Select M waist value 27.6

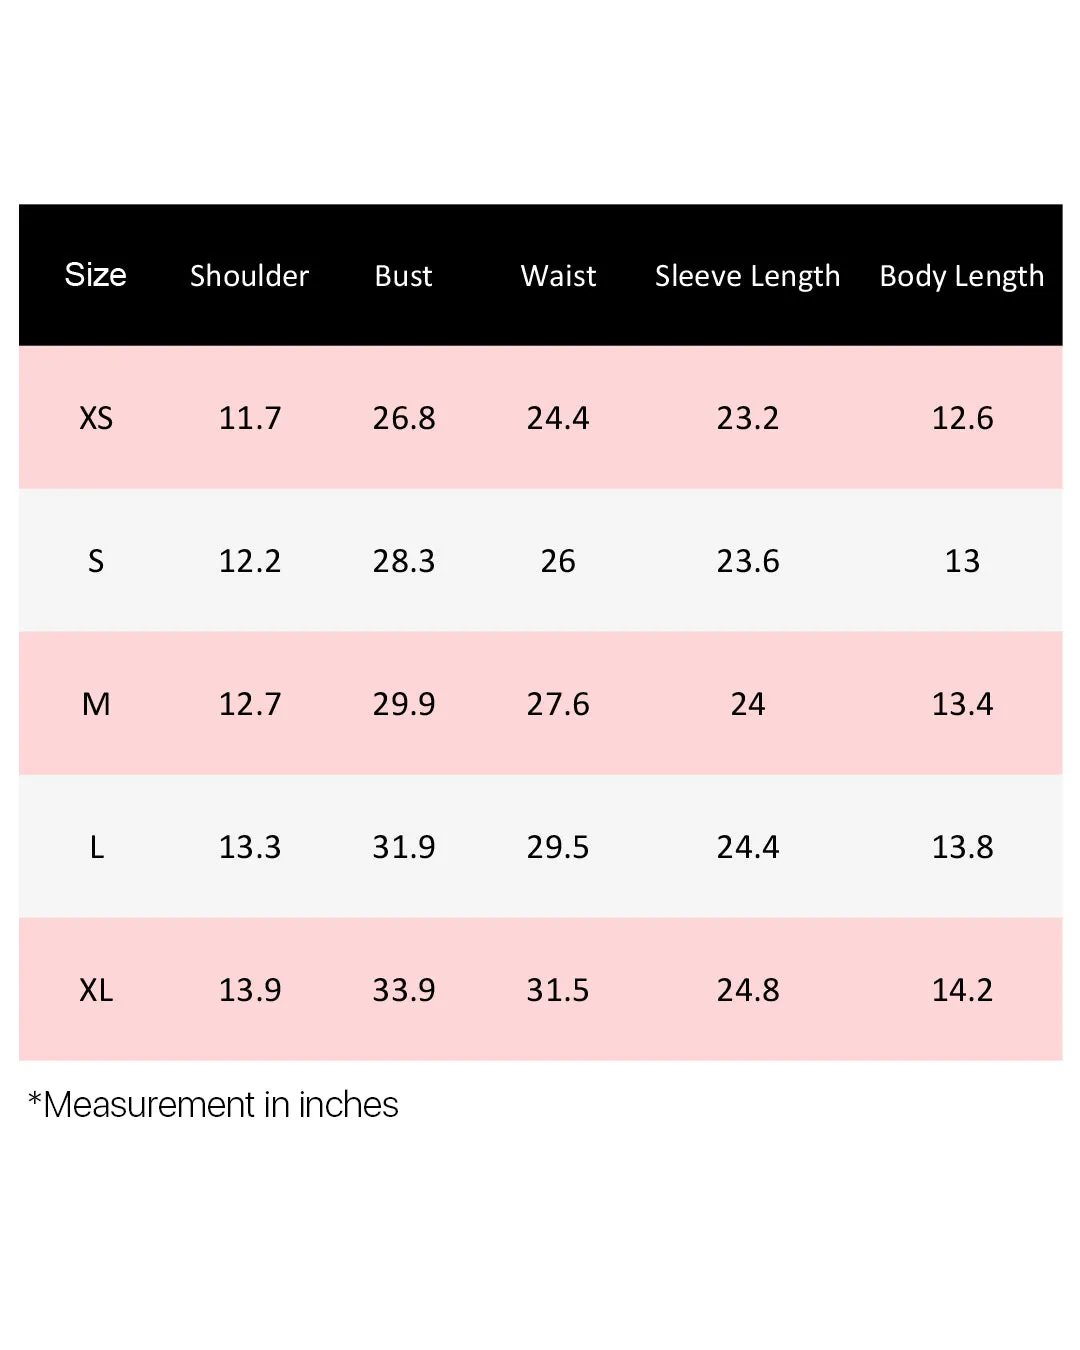[x=558, y=704]
